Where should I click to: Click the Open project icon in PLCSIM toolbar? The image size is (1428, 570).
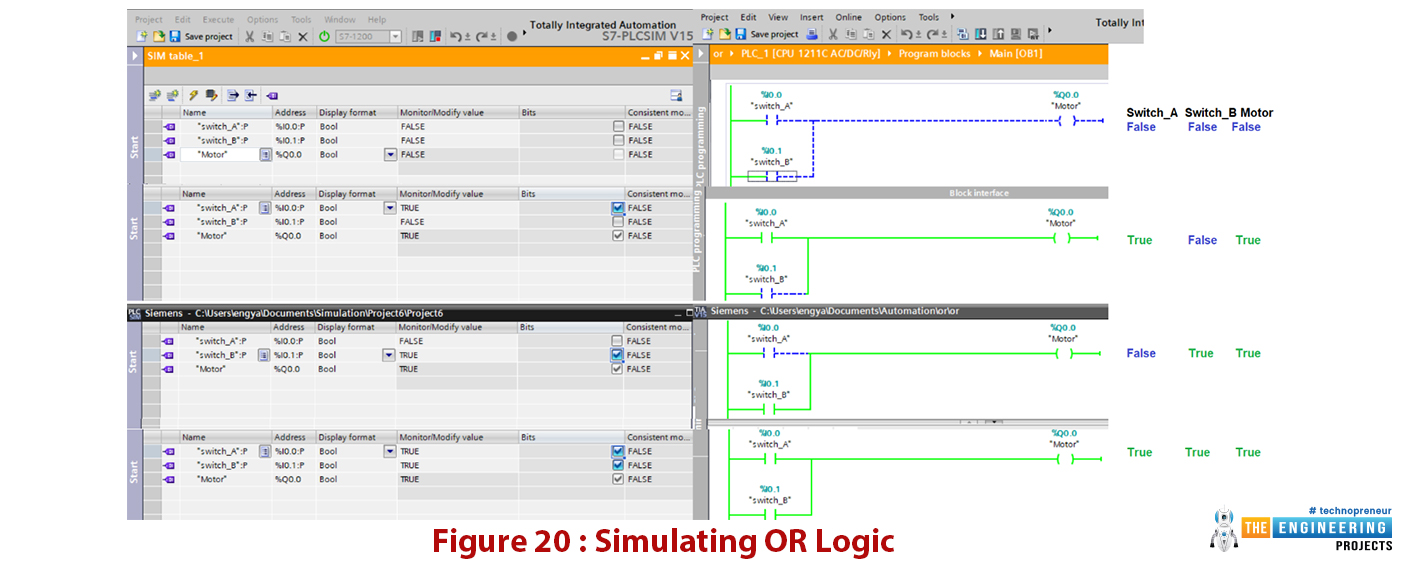[159, 36]
